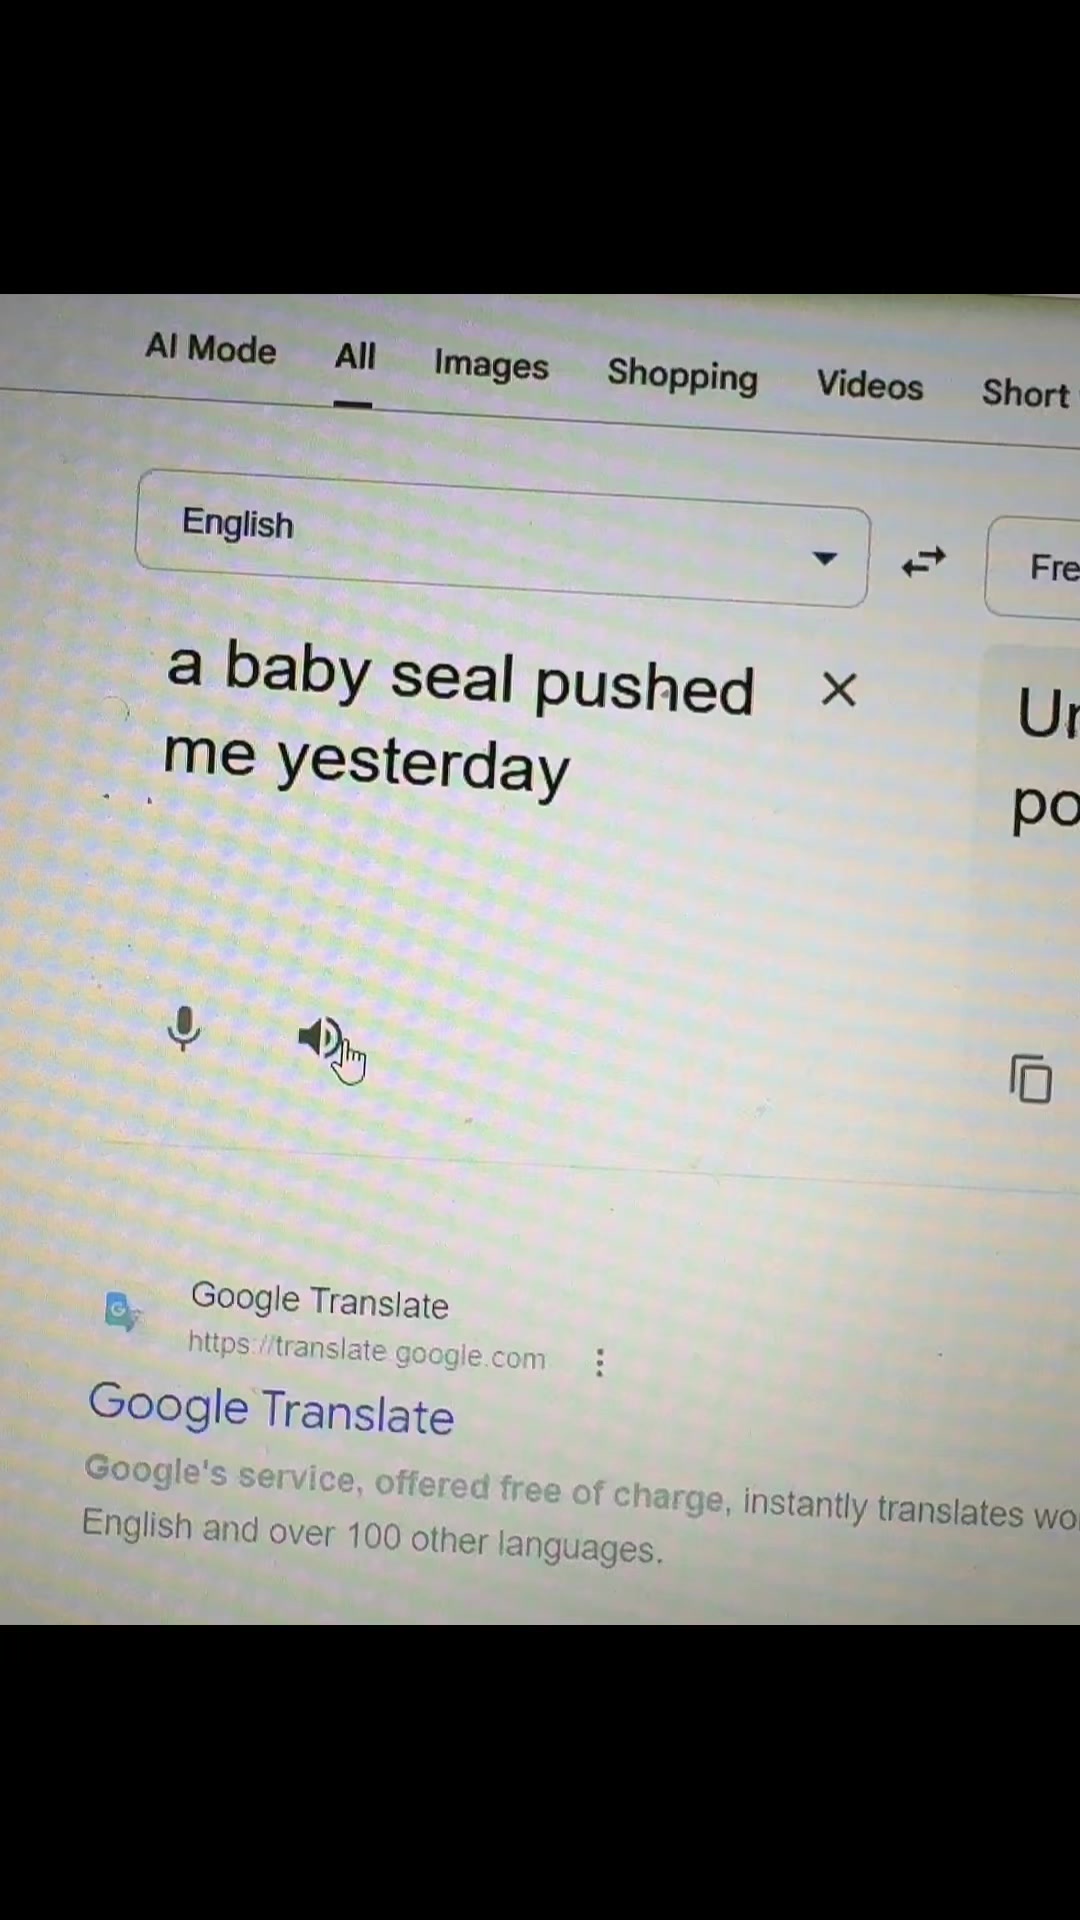1080x1920 pixels.
Task: Open the French target language dropdown
Action: click(1033, 568)
